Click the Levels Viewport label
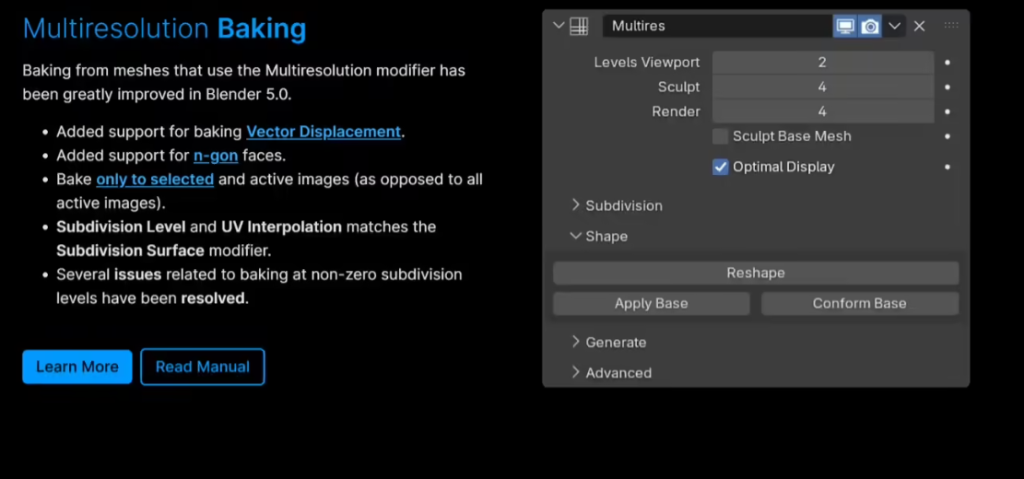The image size is (1024, 479). [647, 63]
